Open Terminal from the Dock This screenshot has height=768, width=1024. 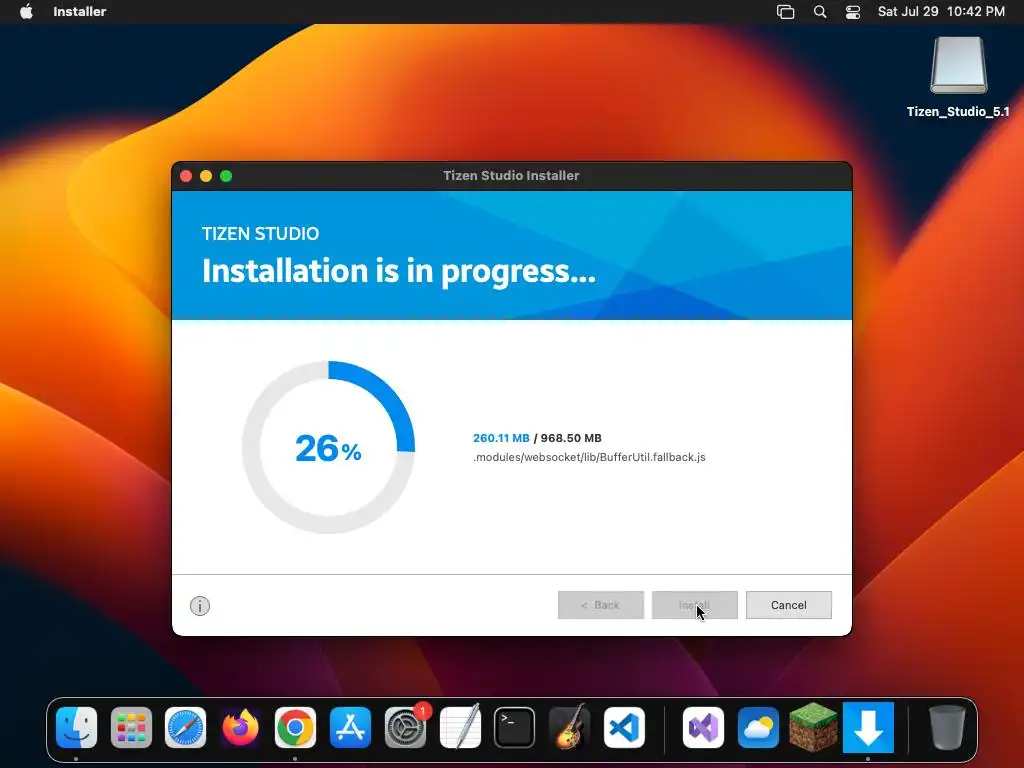pos(515,727)
